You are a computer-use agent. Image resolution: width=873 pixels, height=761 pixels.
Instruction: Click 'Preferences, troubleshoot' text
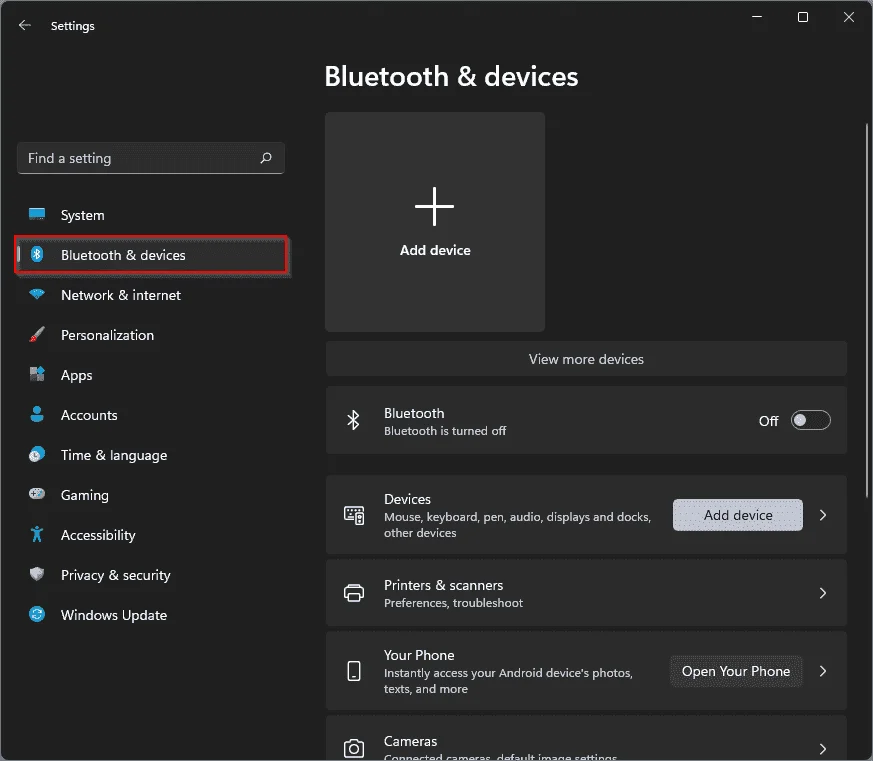click(x=453, y=603)
